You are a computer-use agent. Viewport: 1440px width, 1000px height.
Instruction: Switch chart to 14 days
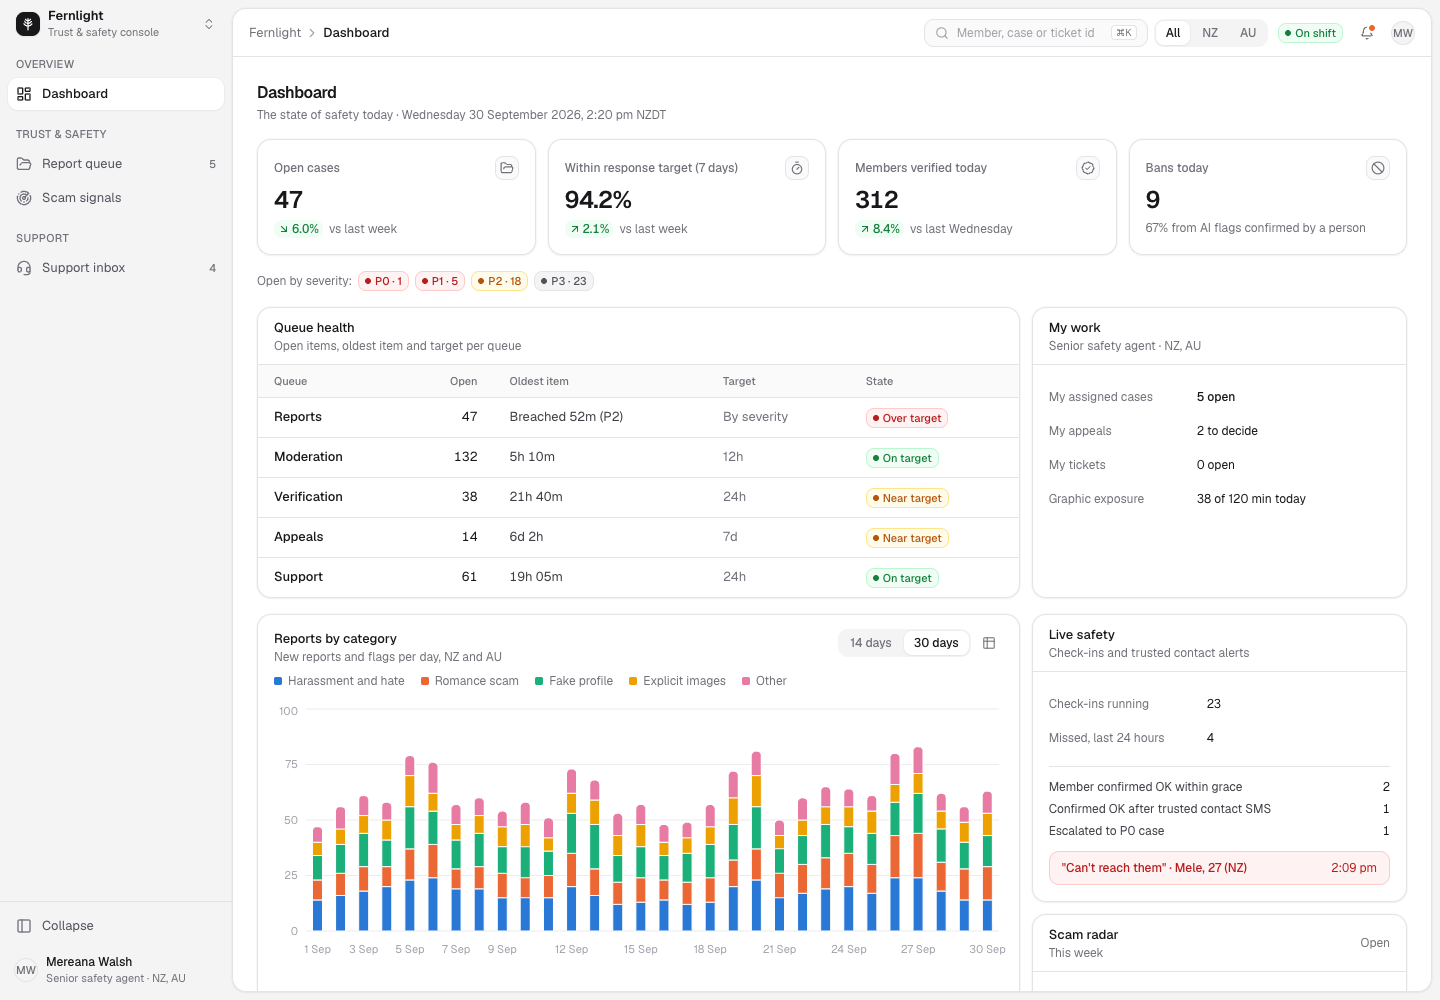pos(870,643)
